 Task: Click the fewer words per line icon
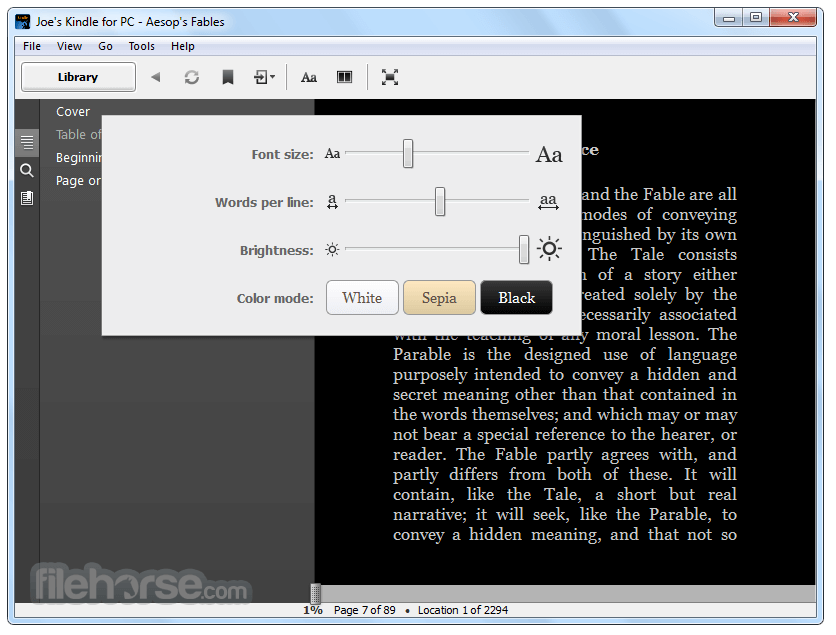tap(332, 202)
